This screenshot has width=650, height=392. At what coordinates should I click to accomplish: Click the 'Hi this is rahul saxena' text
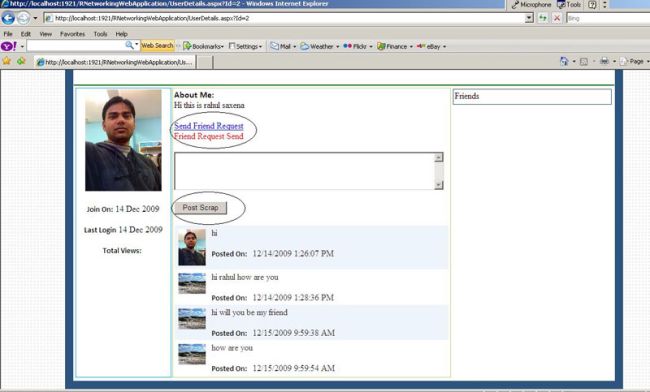[209, 105]
